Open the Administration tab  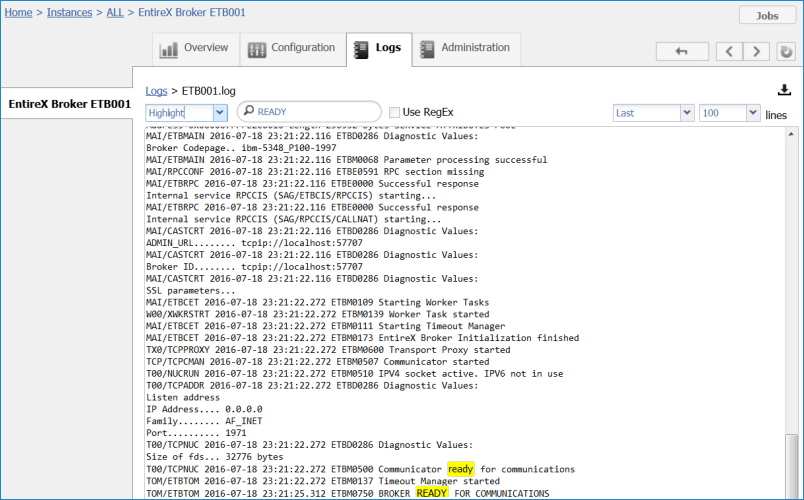click(x=466, y=49)
